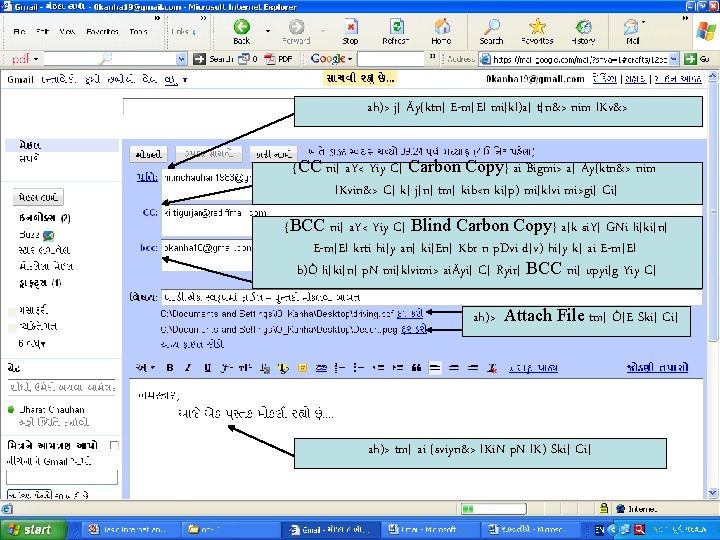The width and height of the screenshot is (720, 540).
Task: Switch to the Gmail taskbar button
Action: click(330, 529)
